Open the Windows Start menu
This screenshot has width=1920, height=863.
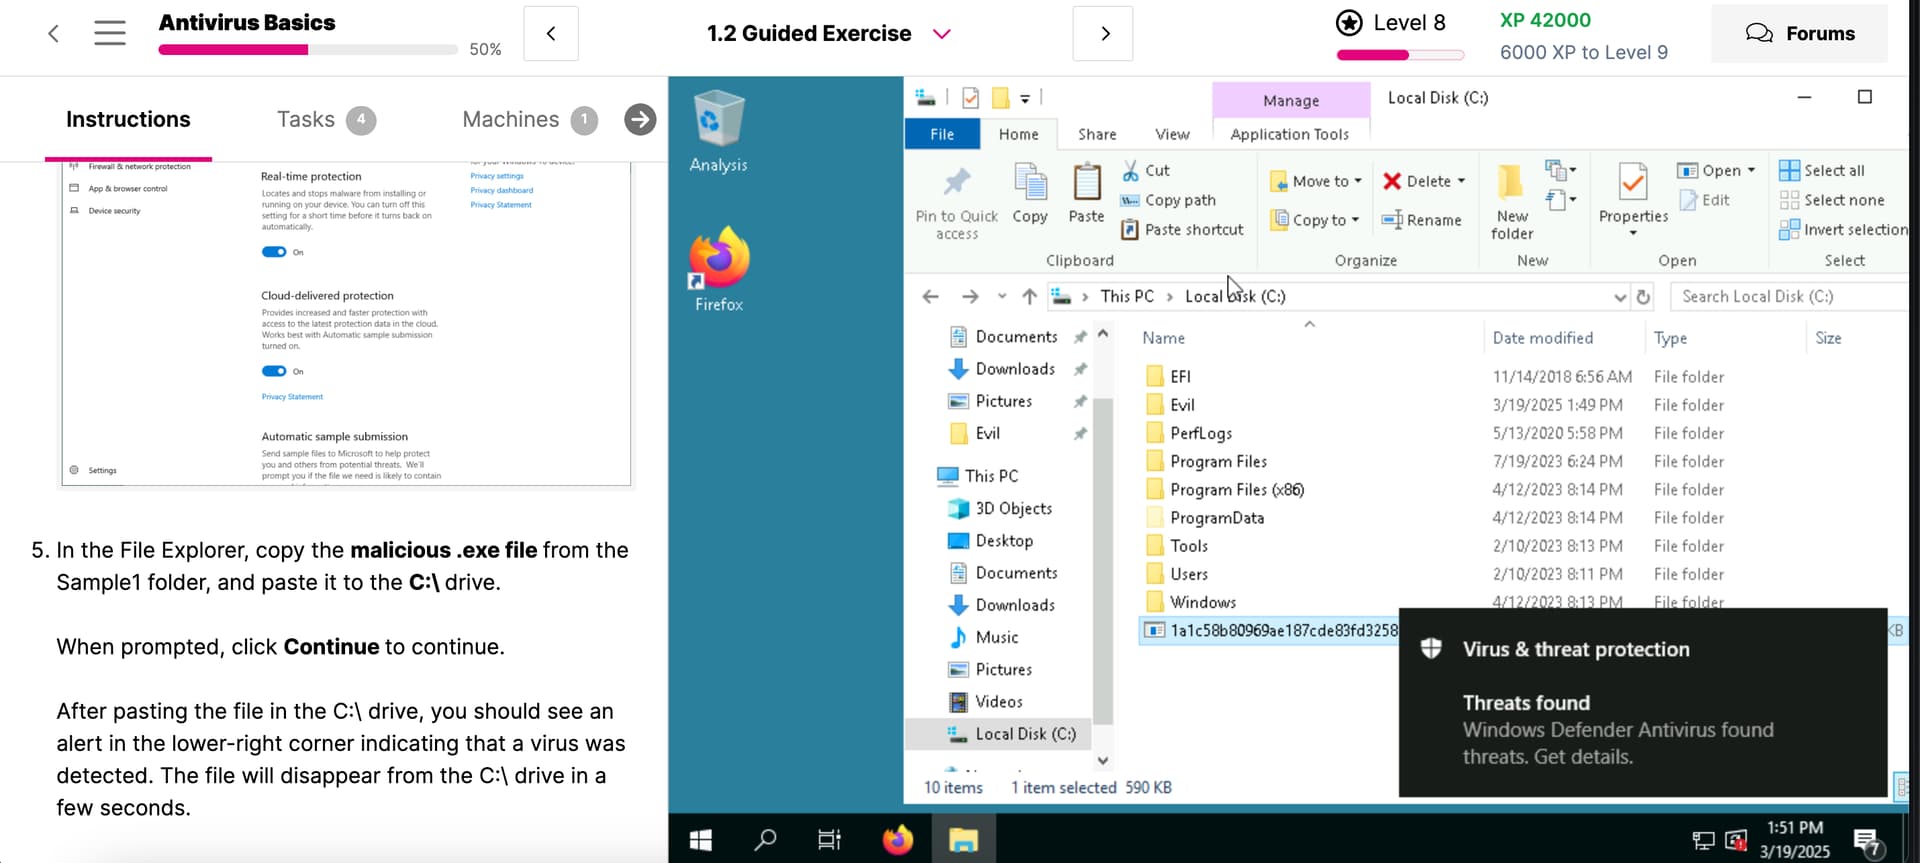click(701, 840)
